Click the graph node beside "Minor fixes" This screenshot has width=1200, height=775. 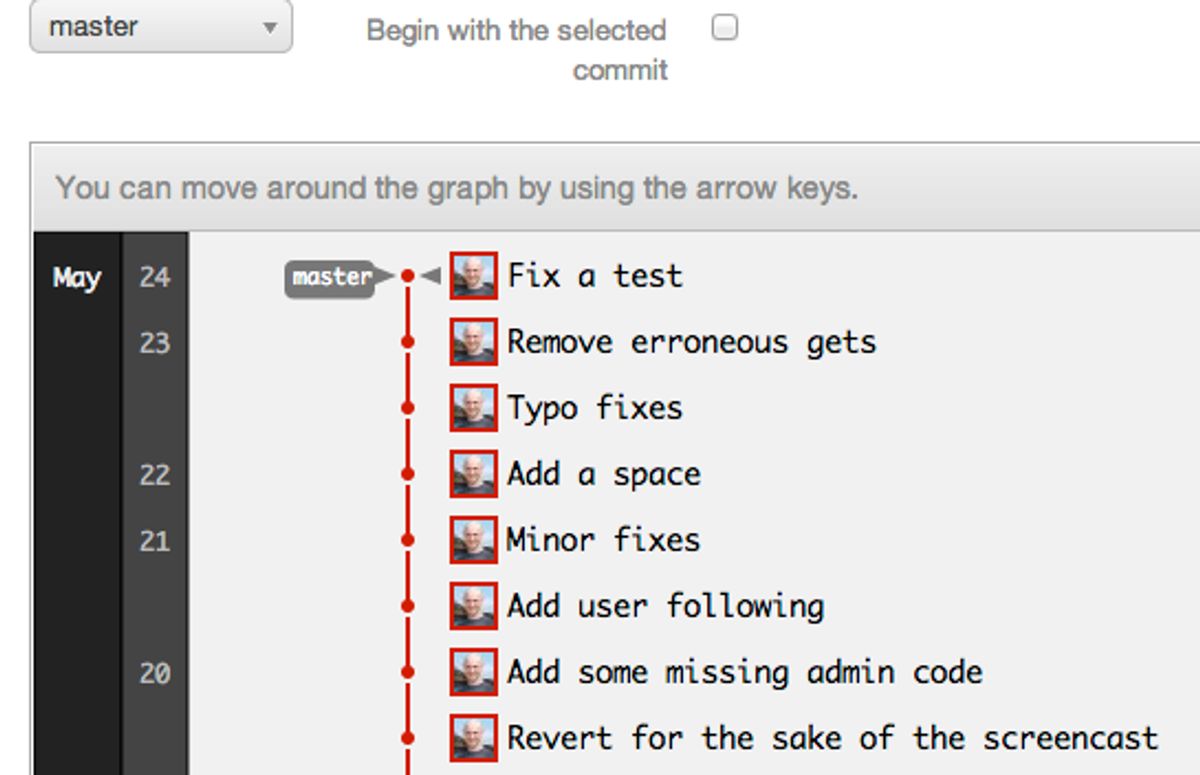[x=408, y=539]
